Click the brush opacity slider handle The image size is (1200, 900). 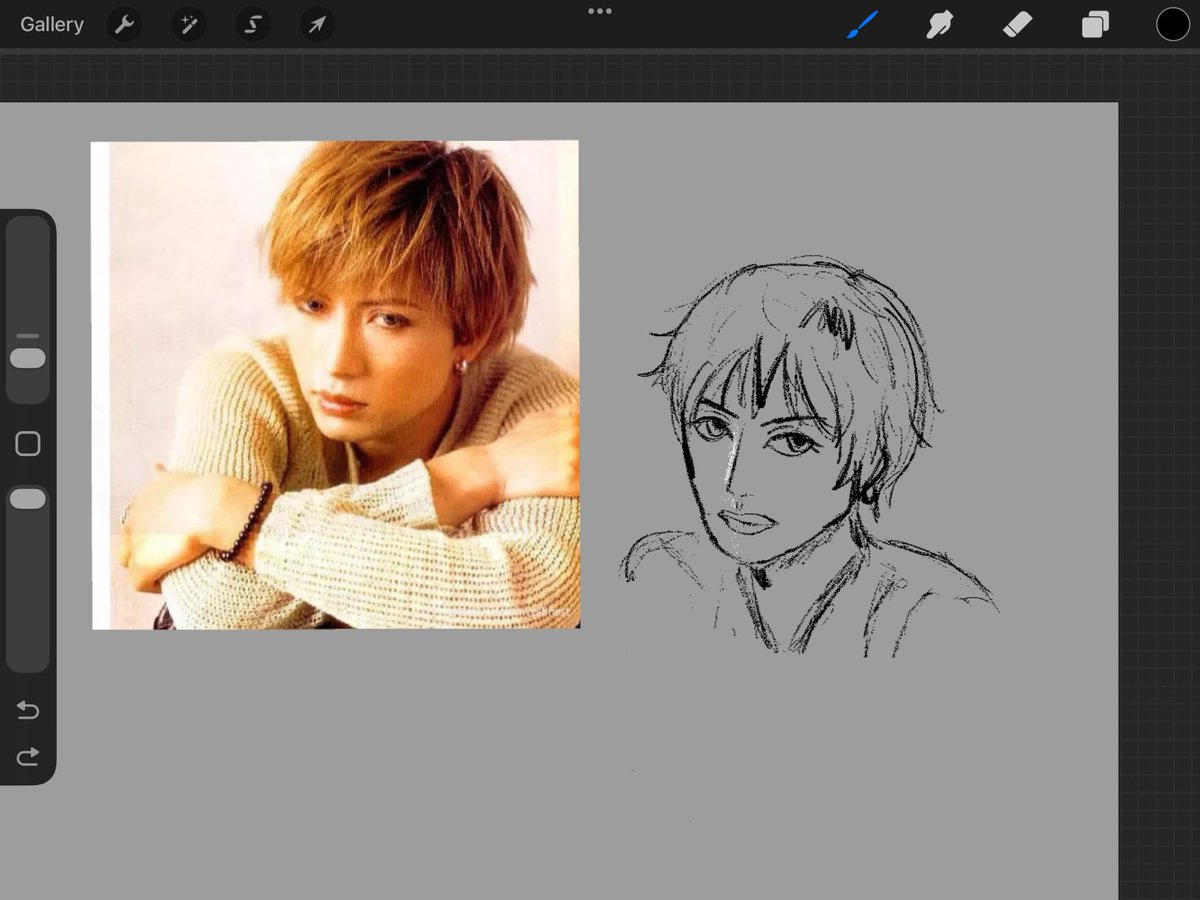28,498
